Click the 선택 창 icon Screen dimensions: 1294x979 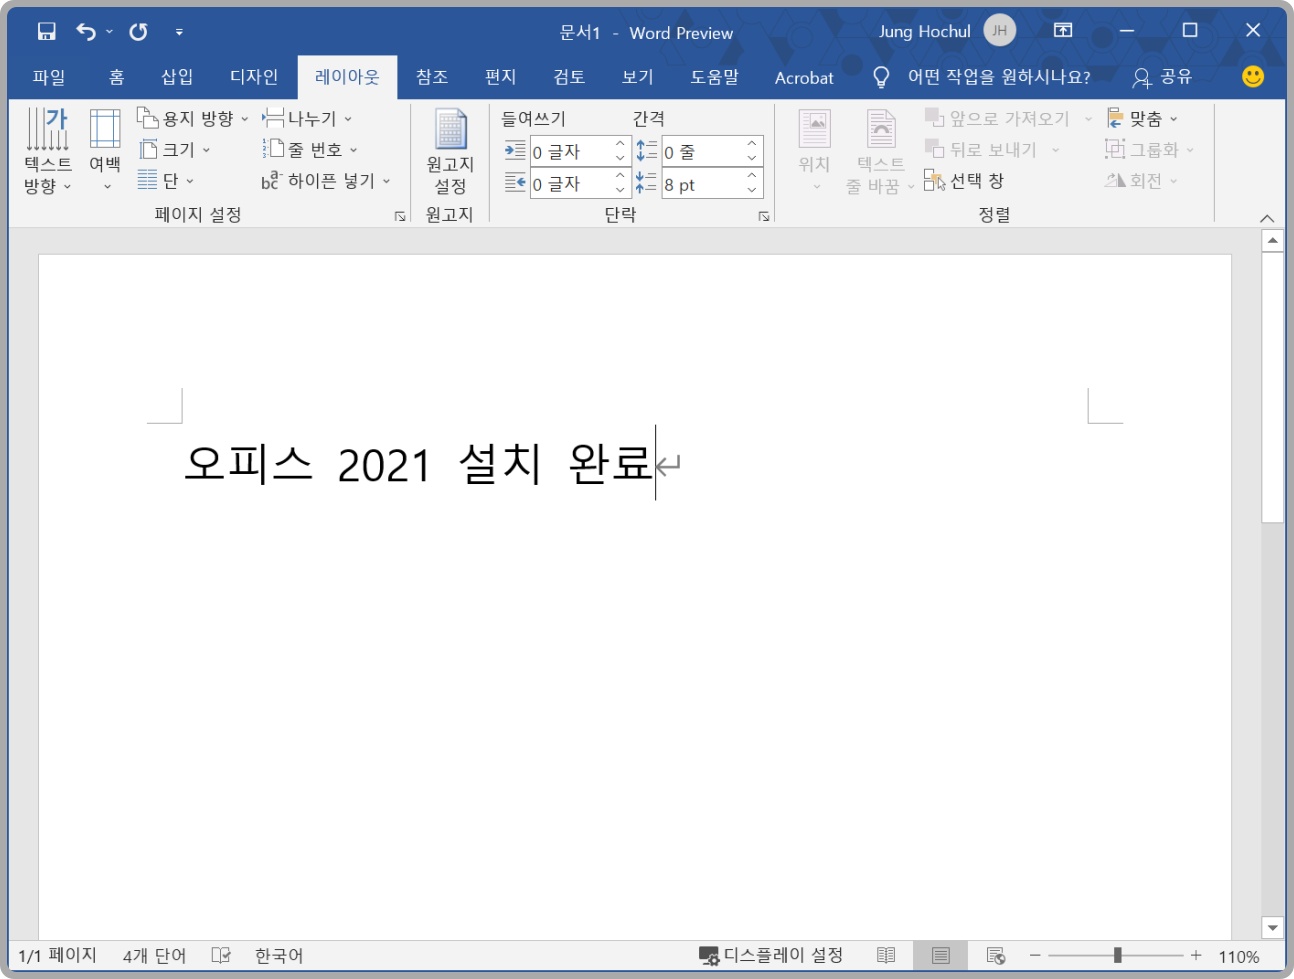(x=966, y=181)
